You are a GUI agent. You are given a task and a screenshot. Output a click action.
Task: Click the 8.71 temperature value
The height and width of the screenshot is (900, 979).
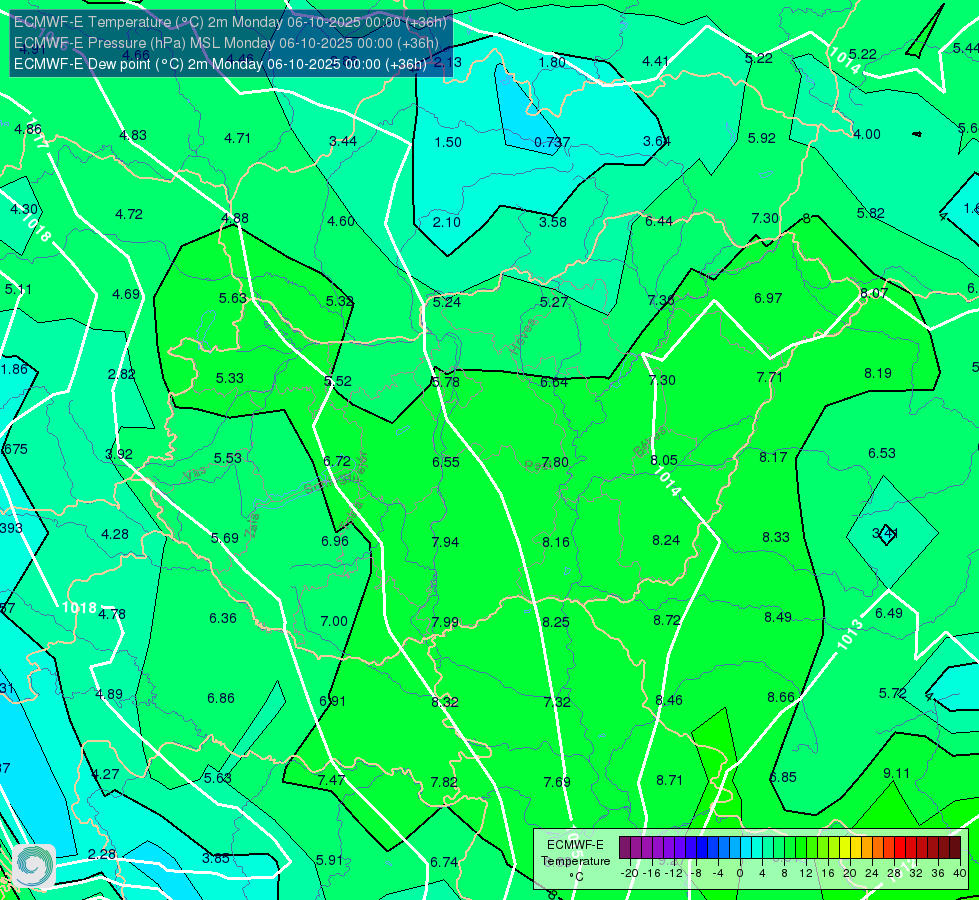pyautogui.click(x=669, y=780)
